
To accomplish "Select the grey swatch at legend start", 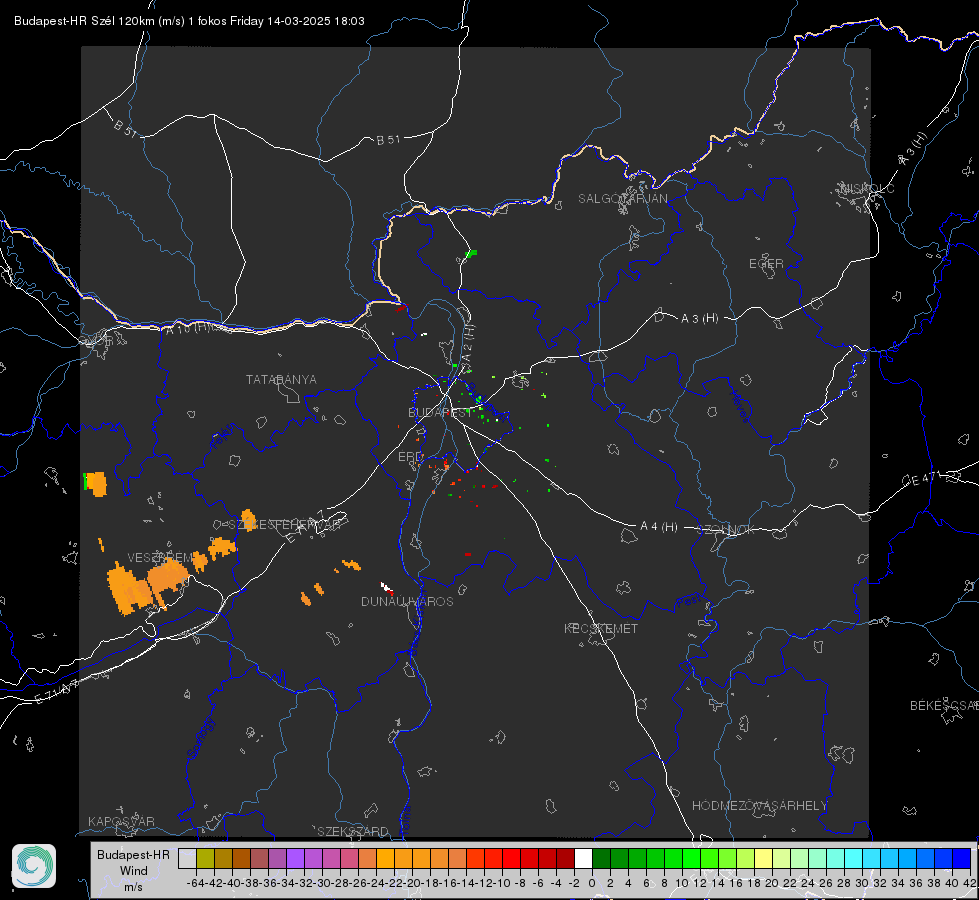I will (x=187, y=858).
